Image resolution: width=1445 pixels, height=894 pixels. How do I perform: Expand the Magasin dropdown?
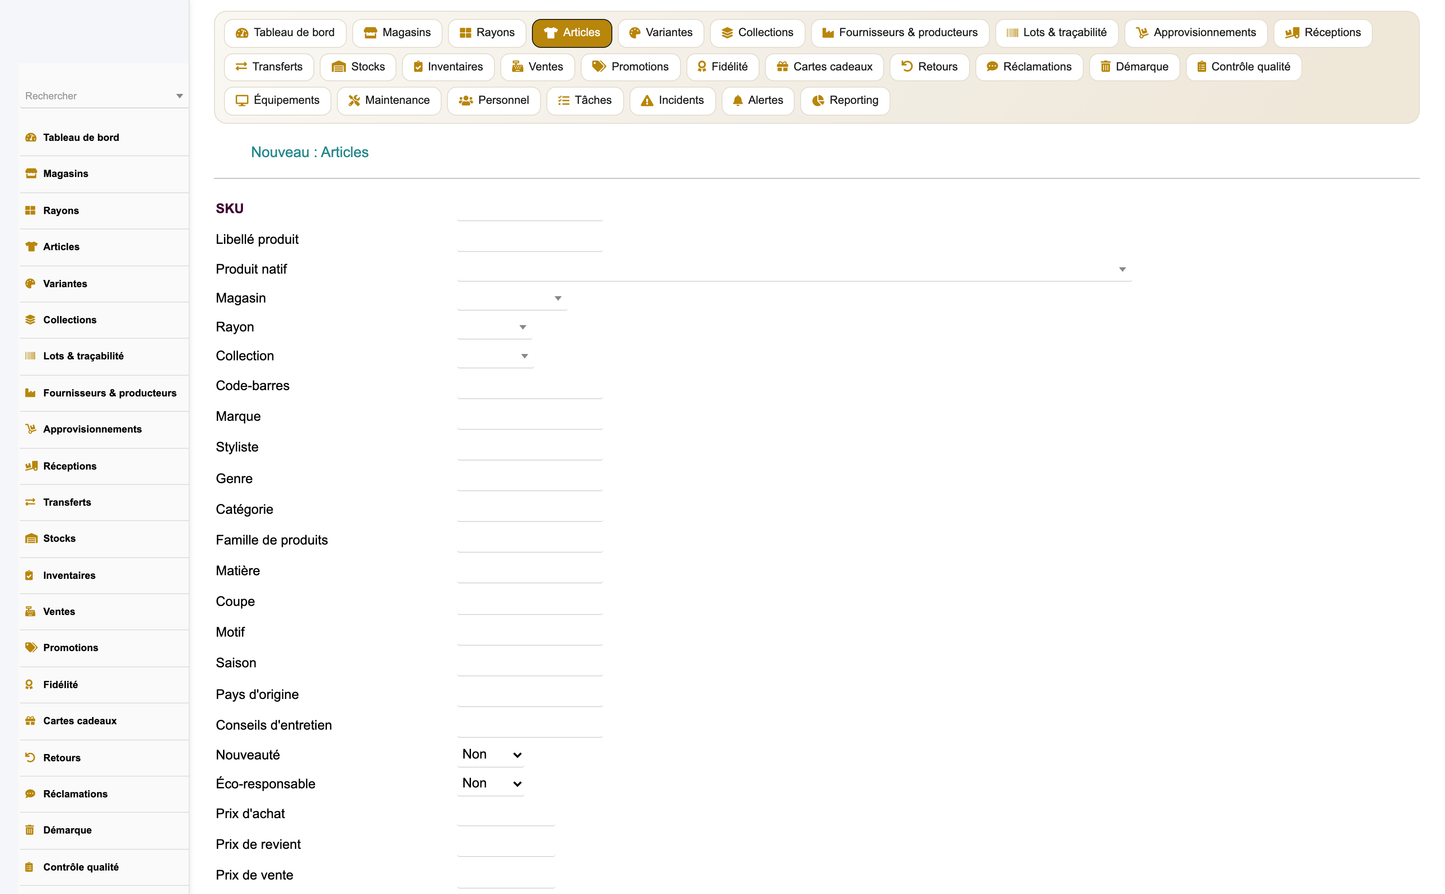512,298
